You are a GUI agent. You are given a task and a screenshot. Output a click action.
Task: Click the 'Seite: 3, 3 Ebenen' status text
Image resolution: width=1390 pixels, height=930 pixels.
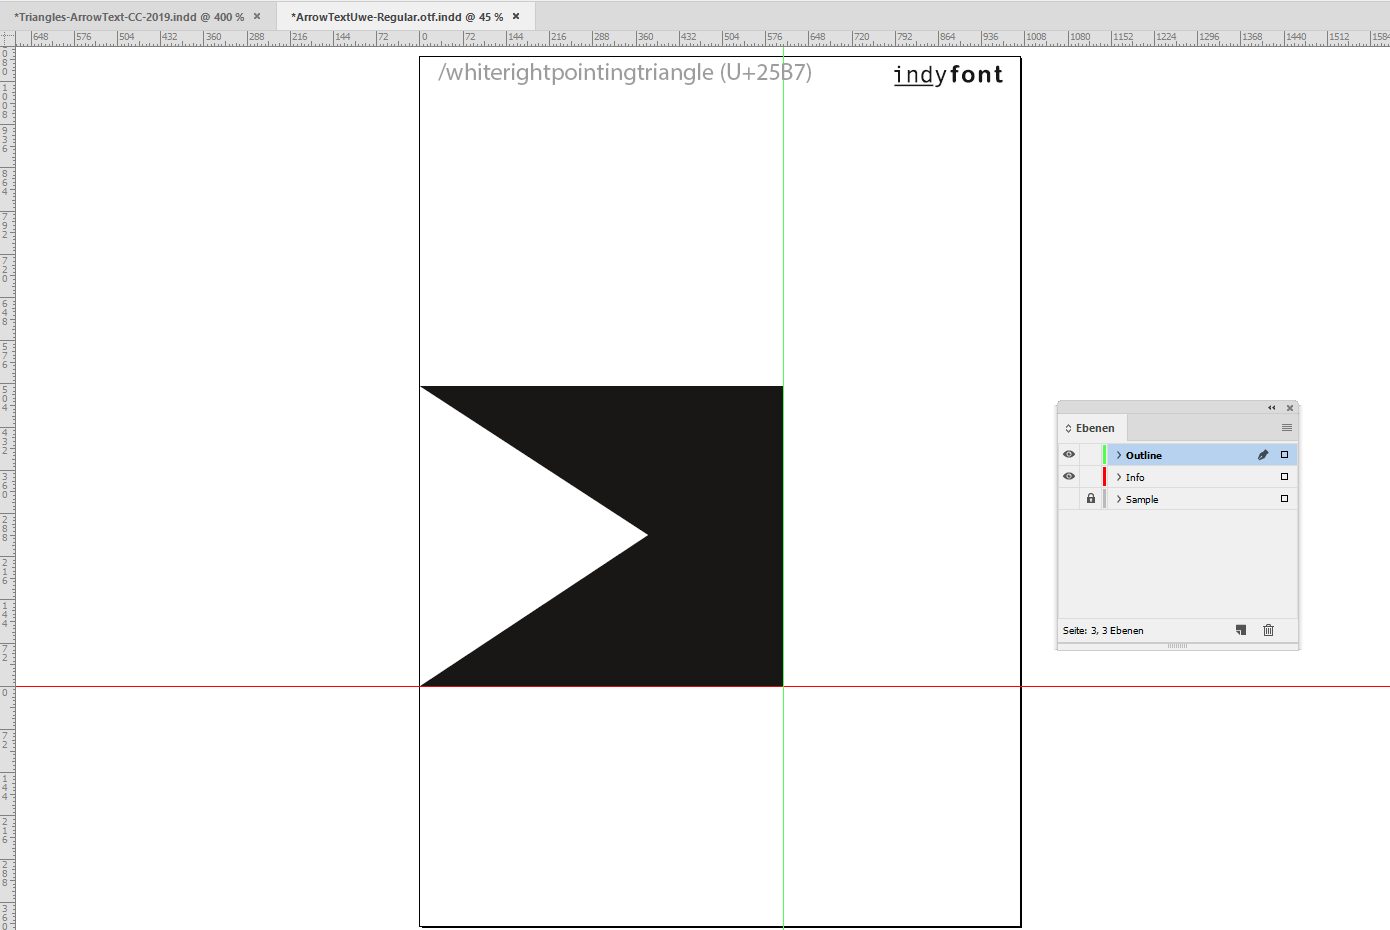[x=1103, y=630]
